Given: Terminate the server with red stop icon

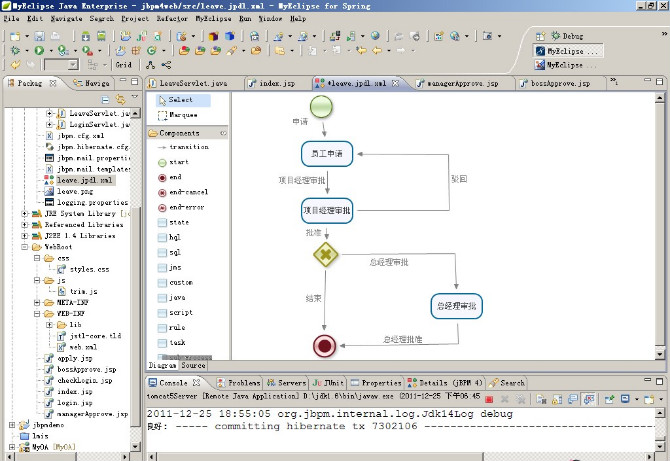Looking at the screenshot, I should [489, 398].
